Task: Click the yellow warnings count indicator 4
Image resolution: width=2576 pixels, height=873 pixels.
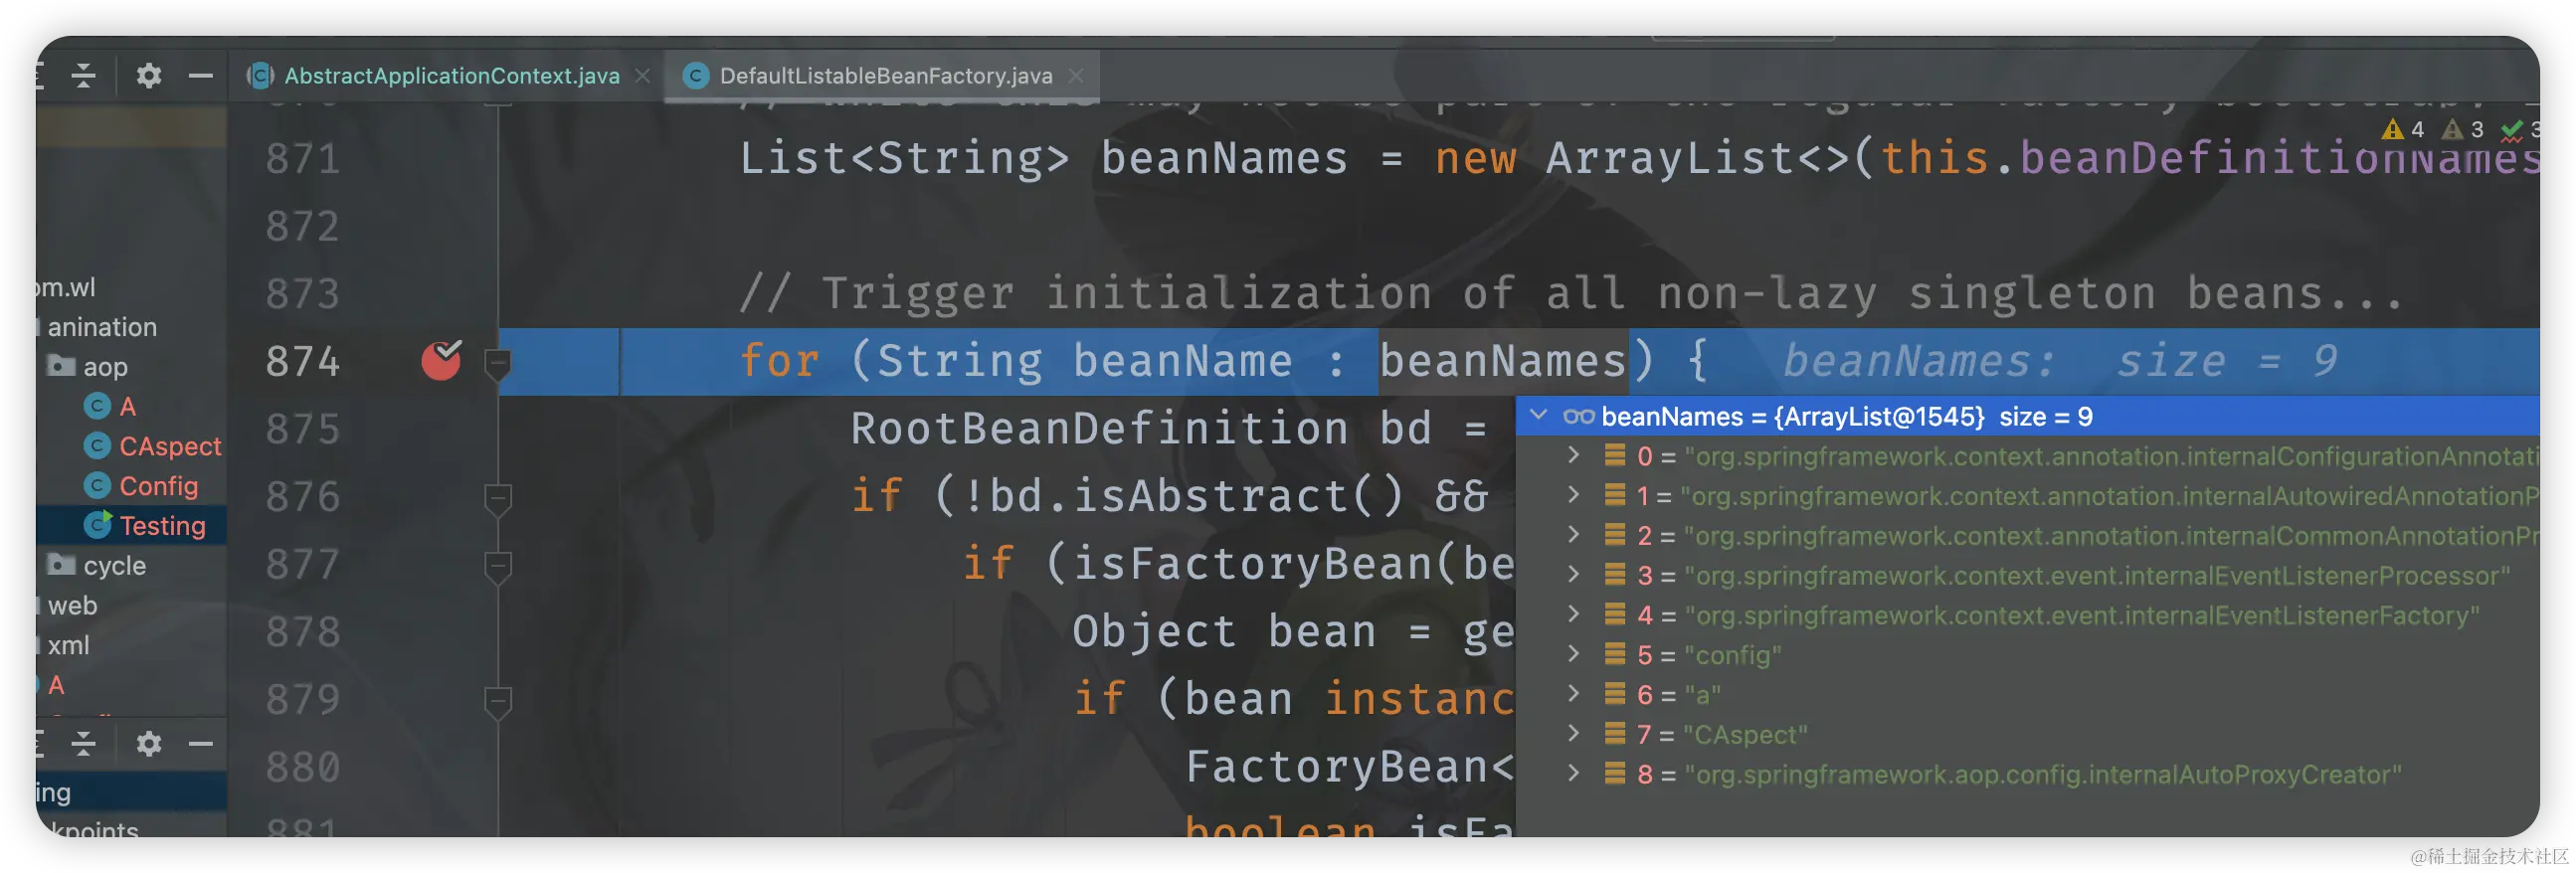Action: pos(2404,130)
